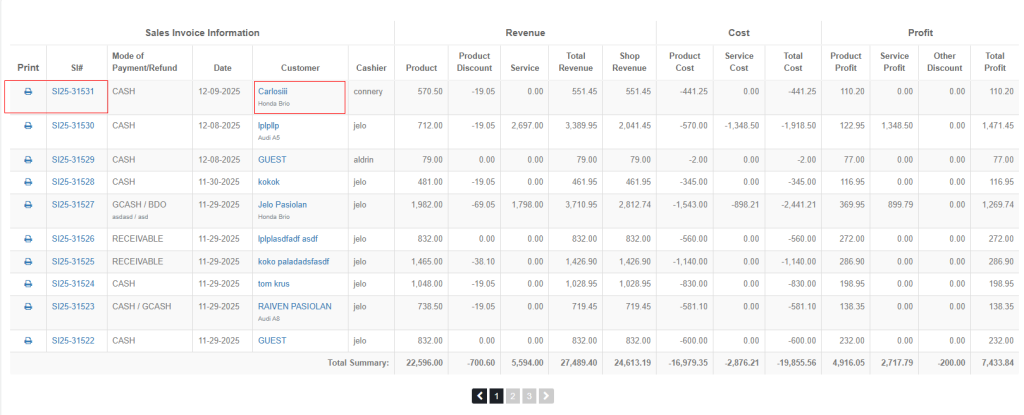1024x415 pixels.
Task: Print invoice SI25-31530 using printer icon
Action: 28,126
